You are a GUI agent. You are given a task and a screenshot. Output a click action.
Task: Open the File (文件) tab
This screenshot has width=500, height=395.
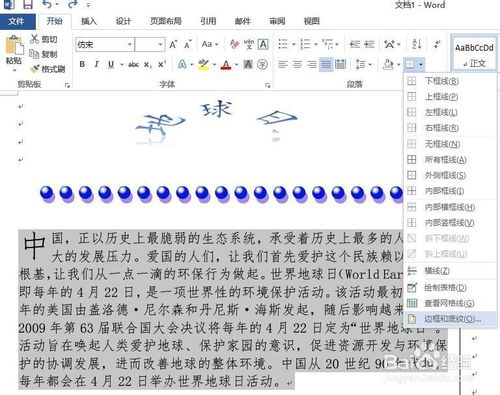[16, 21]
